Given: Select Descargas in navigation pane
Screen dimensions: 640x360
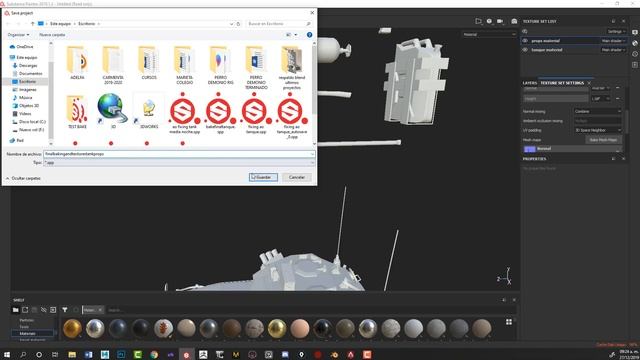Looking at the screenshot, I should click(28, 65).
